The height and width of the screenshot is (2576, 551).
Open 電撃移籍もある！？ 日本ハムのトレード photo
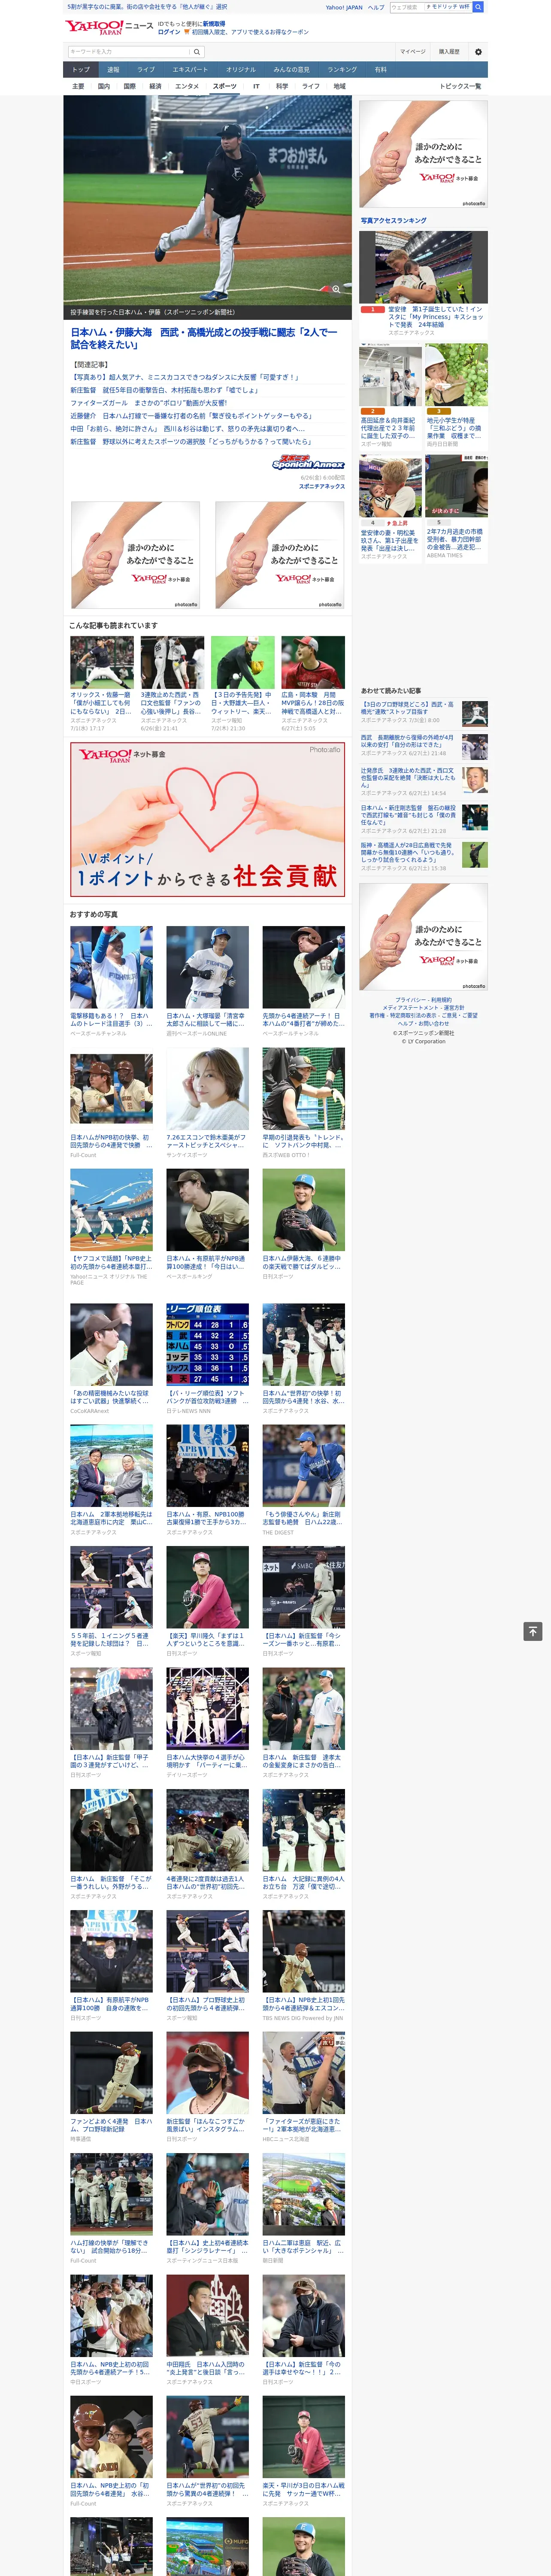(111, 966)
